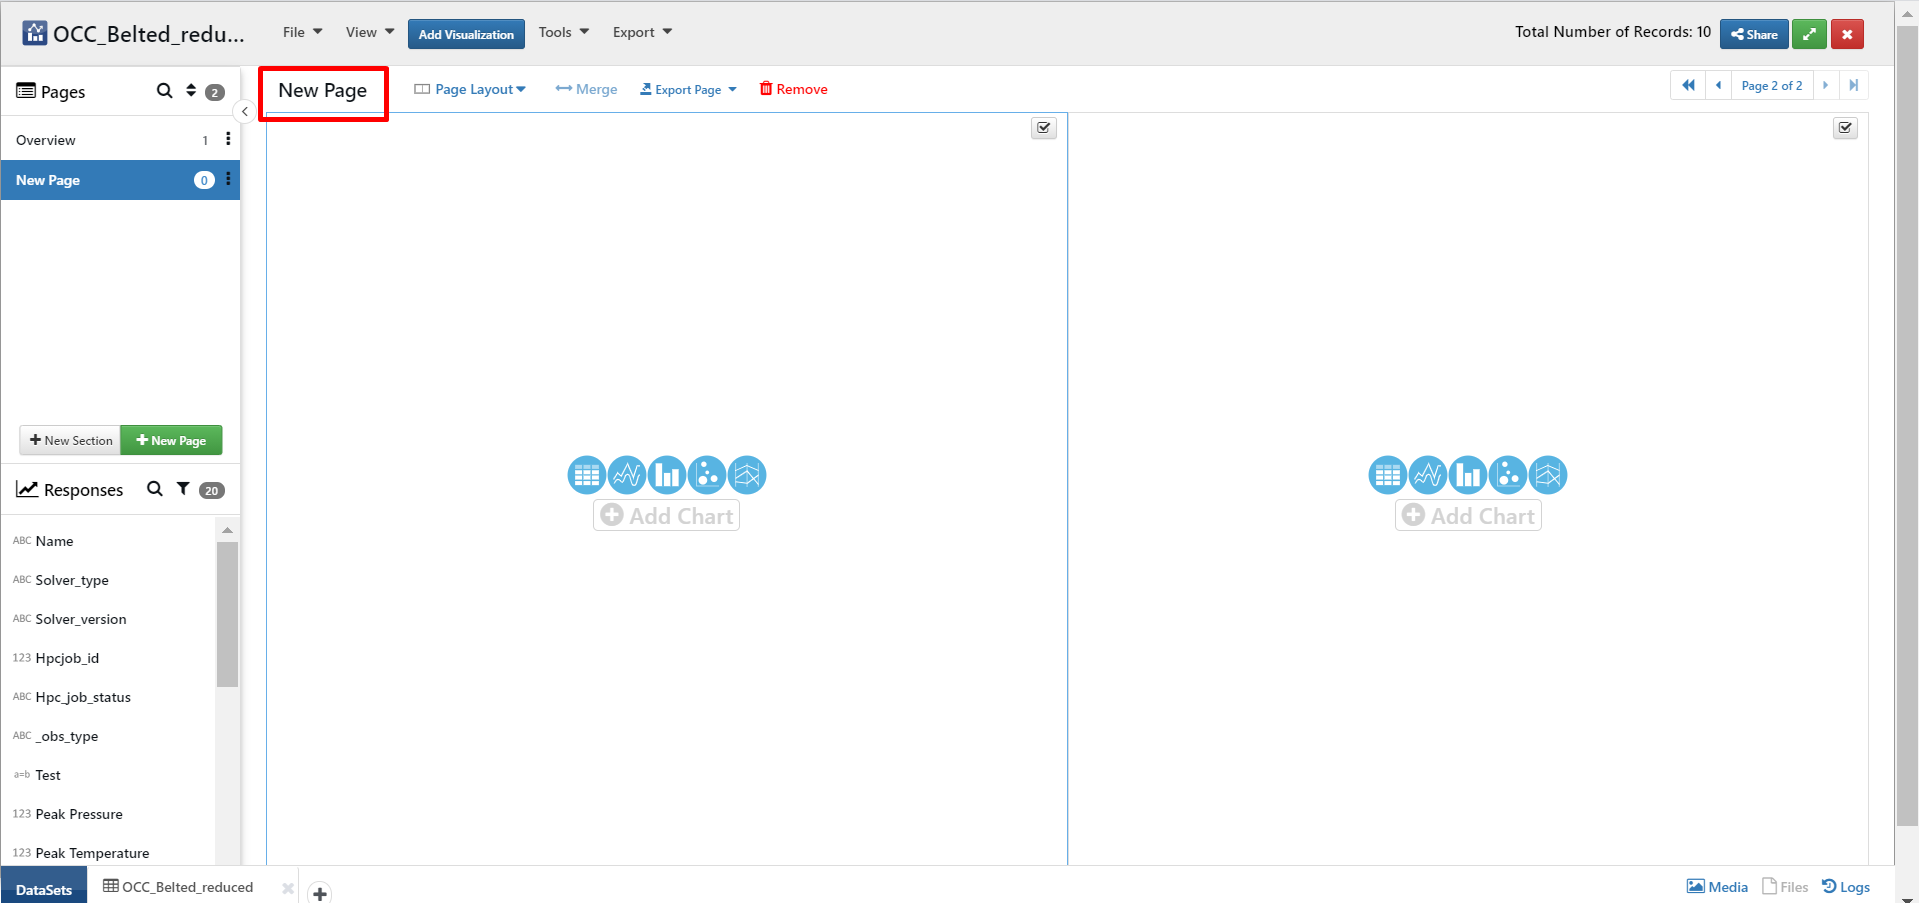Click the Add Visualization button
Image resolution: width=1919 pixels, height=903 pixels.
click(x=466, y=34)
